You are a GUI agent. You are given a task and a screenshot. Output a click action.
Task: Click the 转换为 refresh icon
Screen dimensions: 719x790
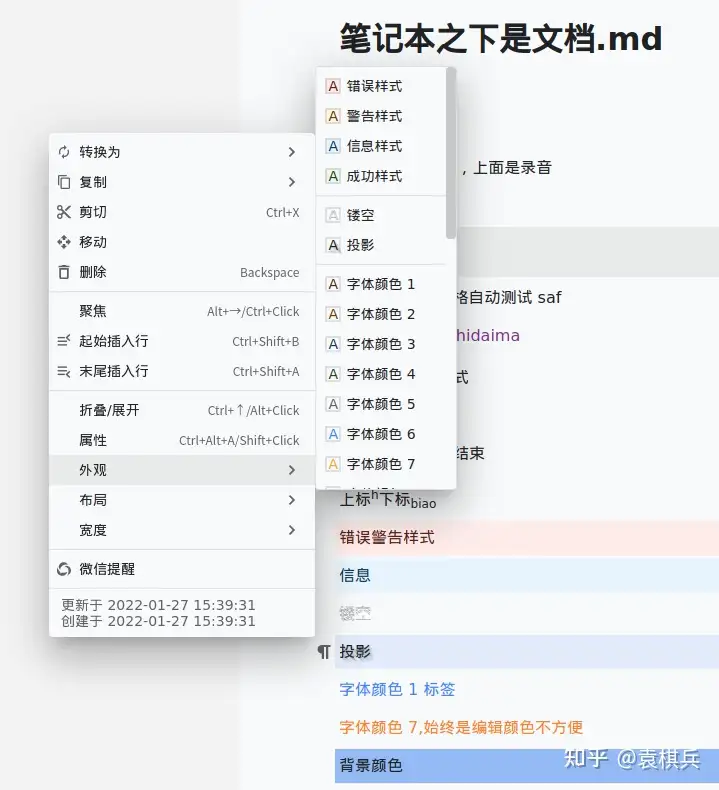pos(64,152)
